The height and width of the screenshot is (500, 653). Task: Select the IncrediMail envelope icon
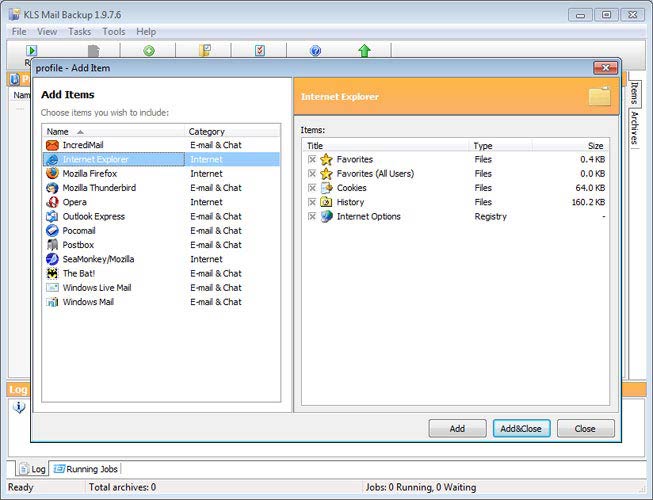[53, 145]
